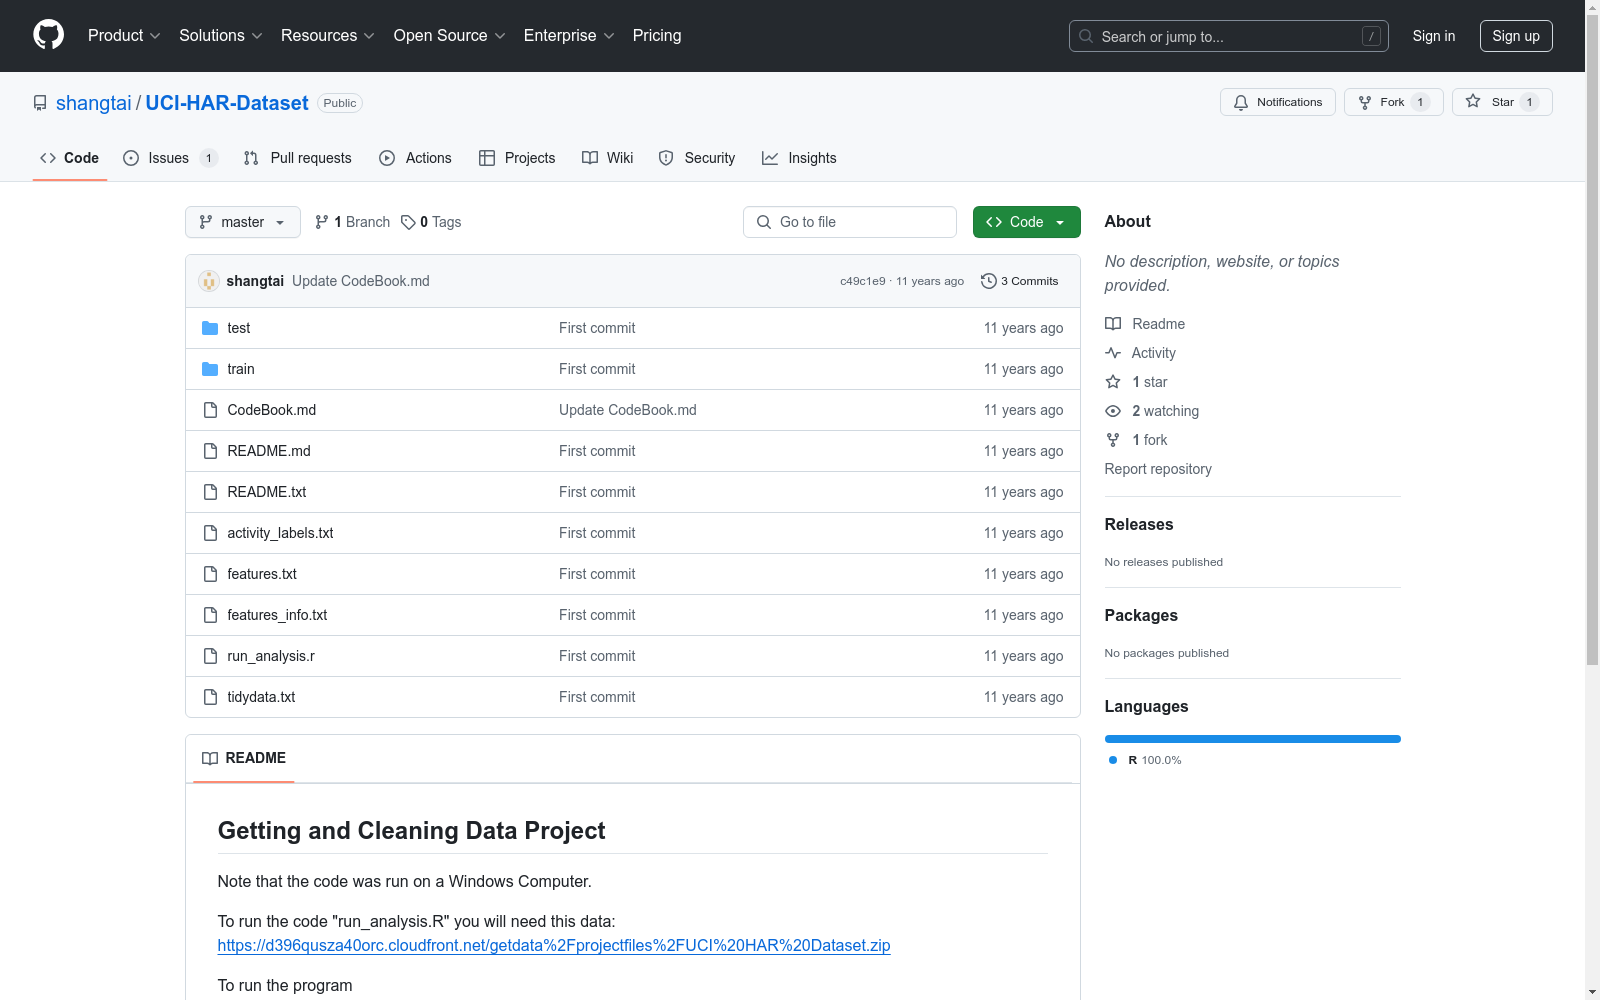This screenshot has height=1000, width=1600.
Task: Open the Issues tab
Action: (170, 158)
